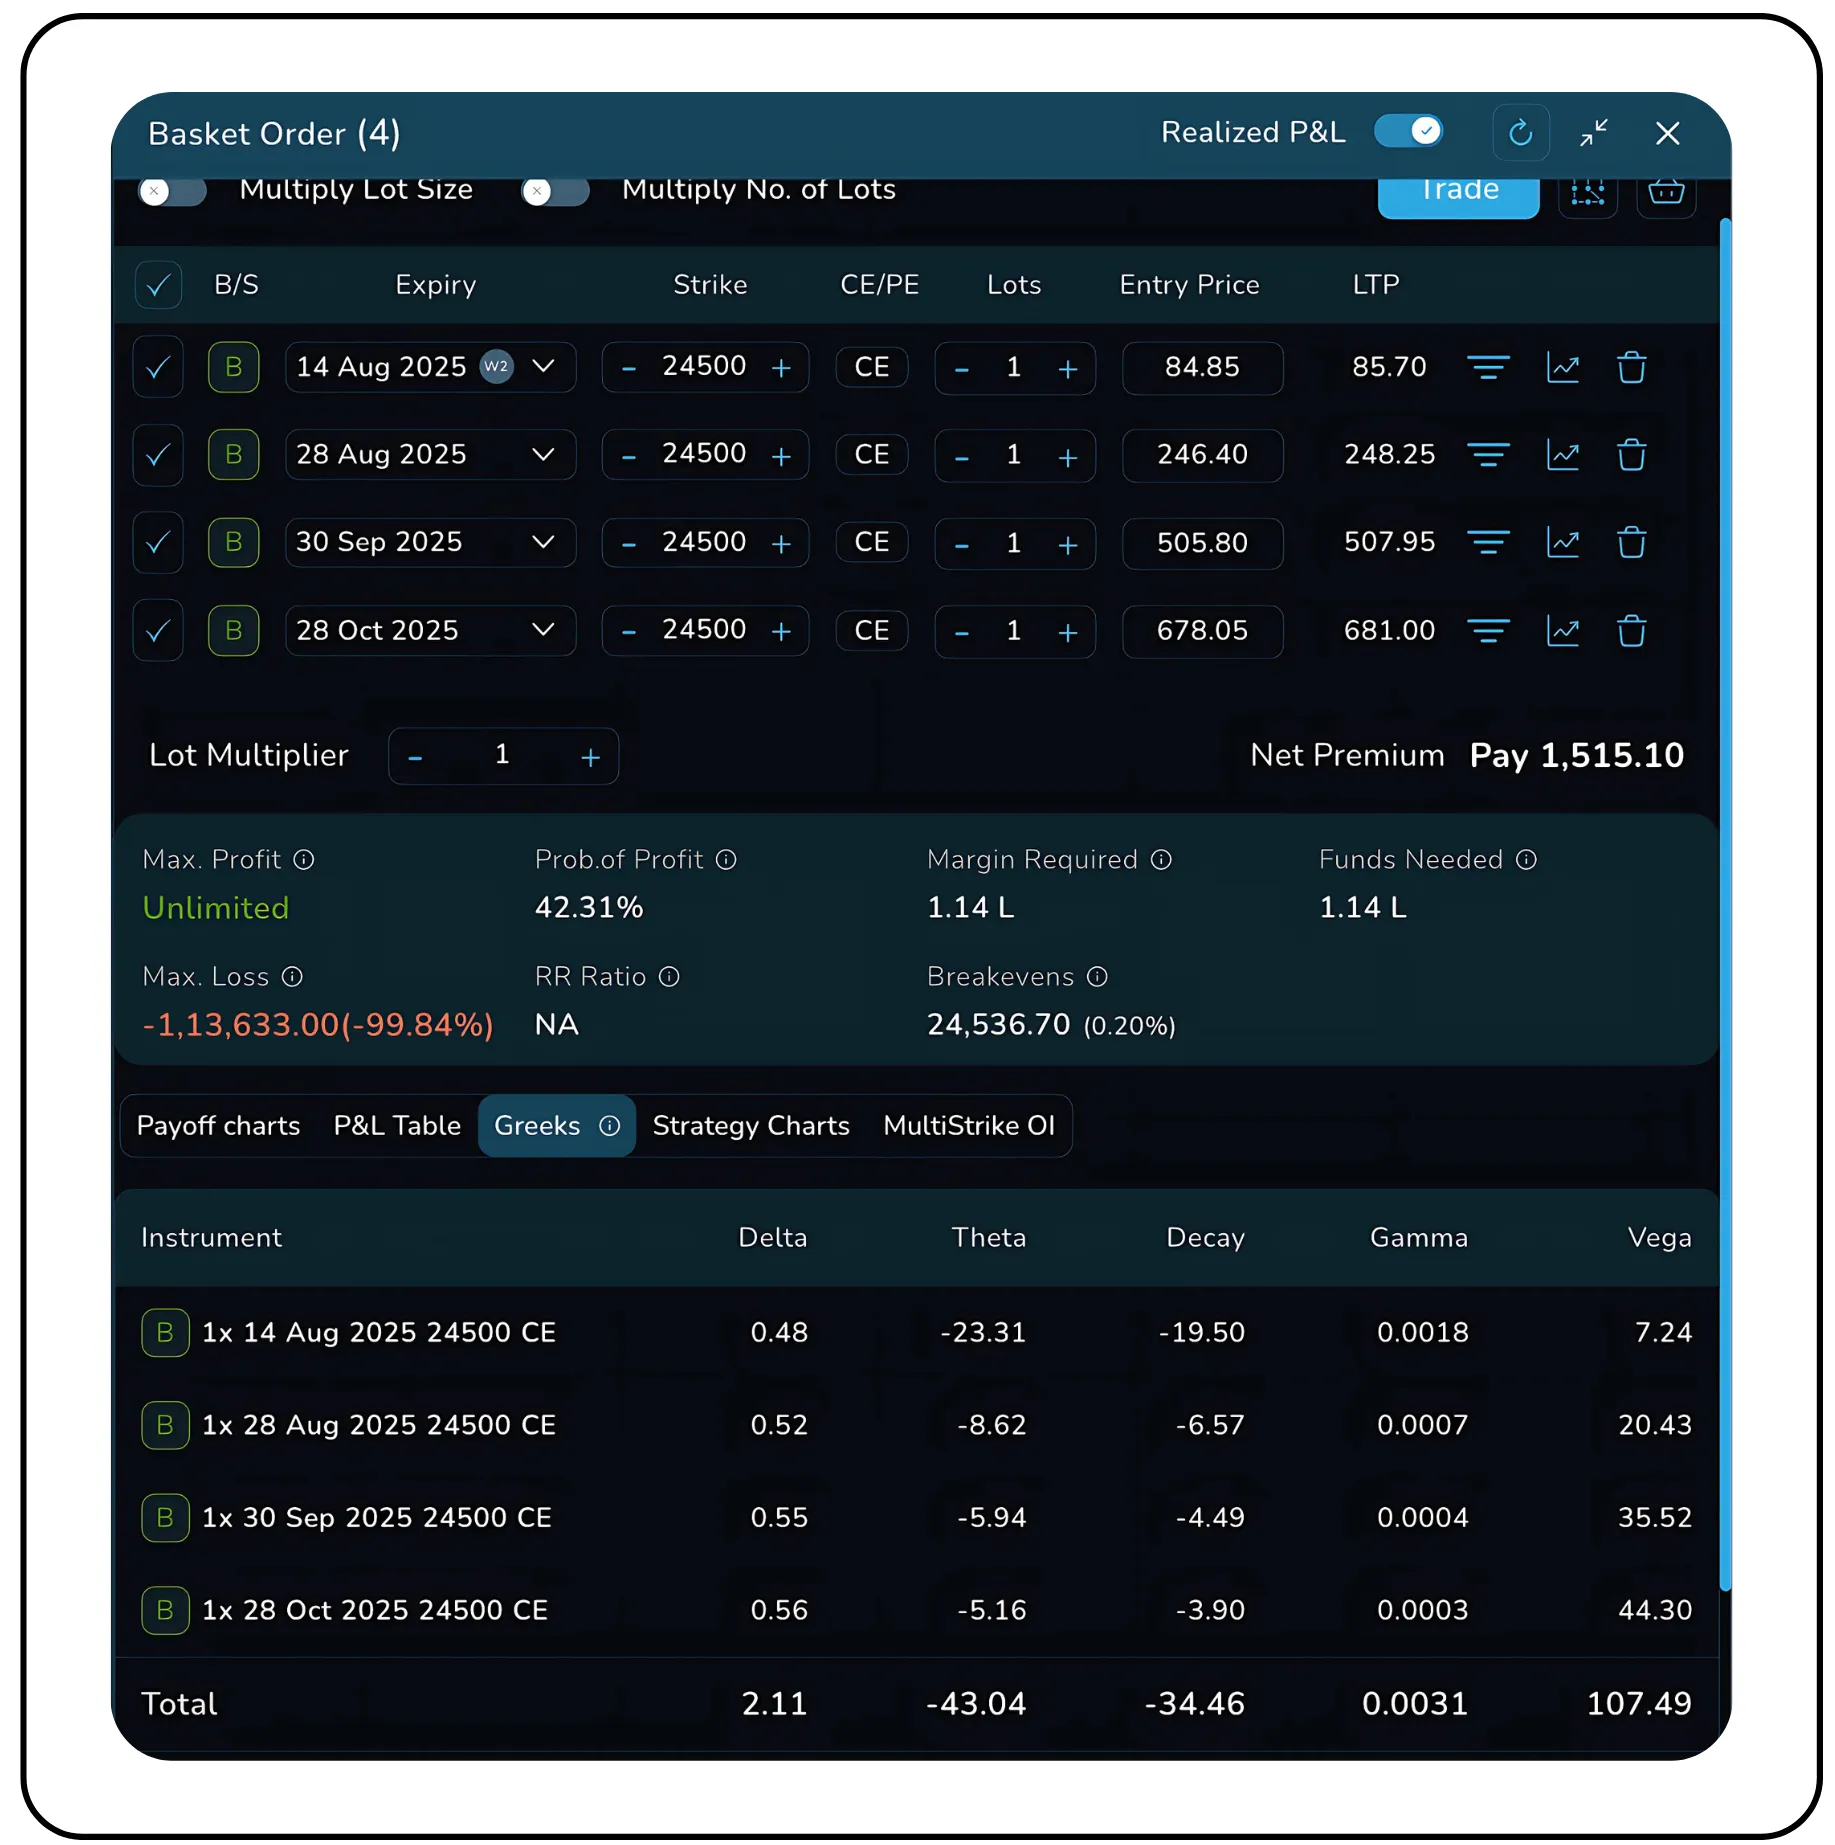
Task: Show info icon on the Greeks tab
Action: click(x=609, y=1126)
